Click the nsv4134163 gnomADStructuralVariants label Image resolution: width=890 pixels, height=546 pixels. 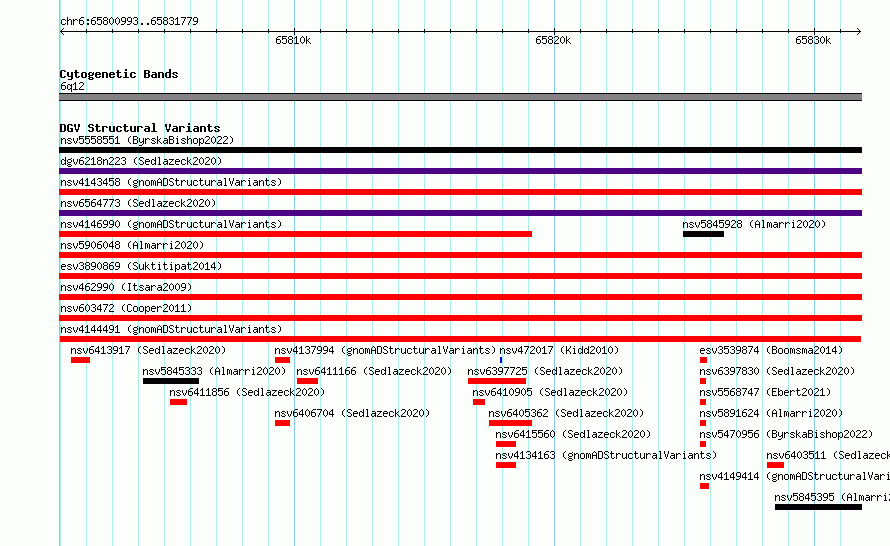[606, 455]
